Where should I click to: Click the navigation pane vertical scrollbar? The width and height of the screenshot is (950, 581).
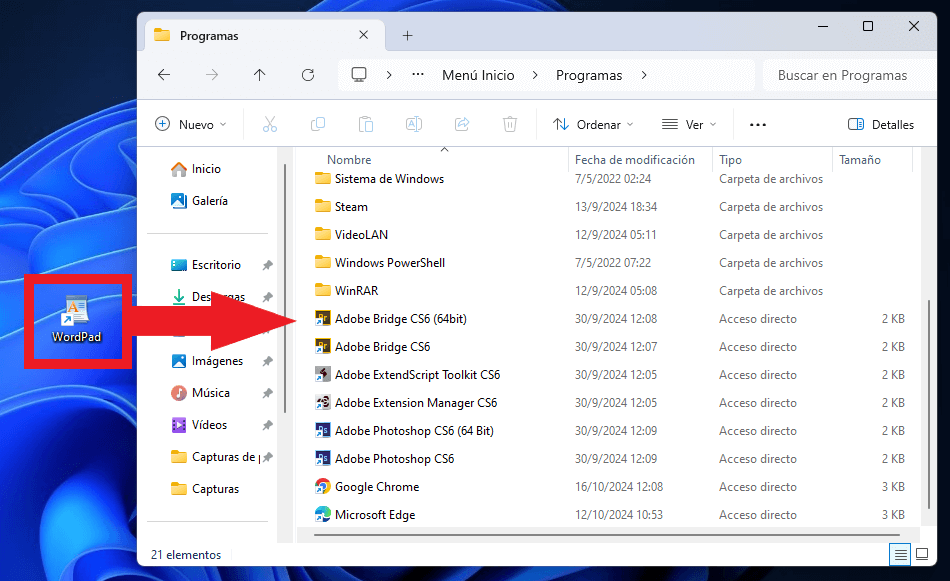pyautogui.click(x=284, y=288)
